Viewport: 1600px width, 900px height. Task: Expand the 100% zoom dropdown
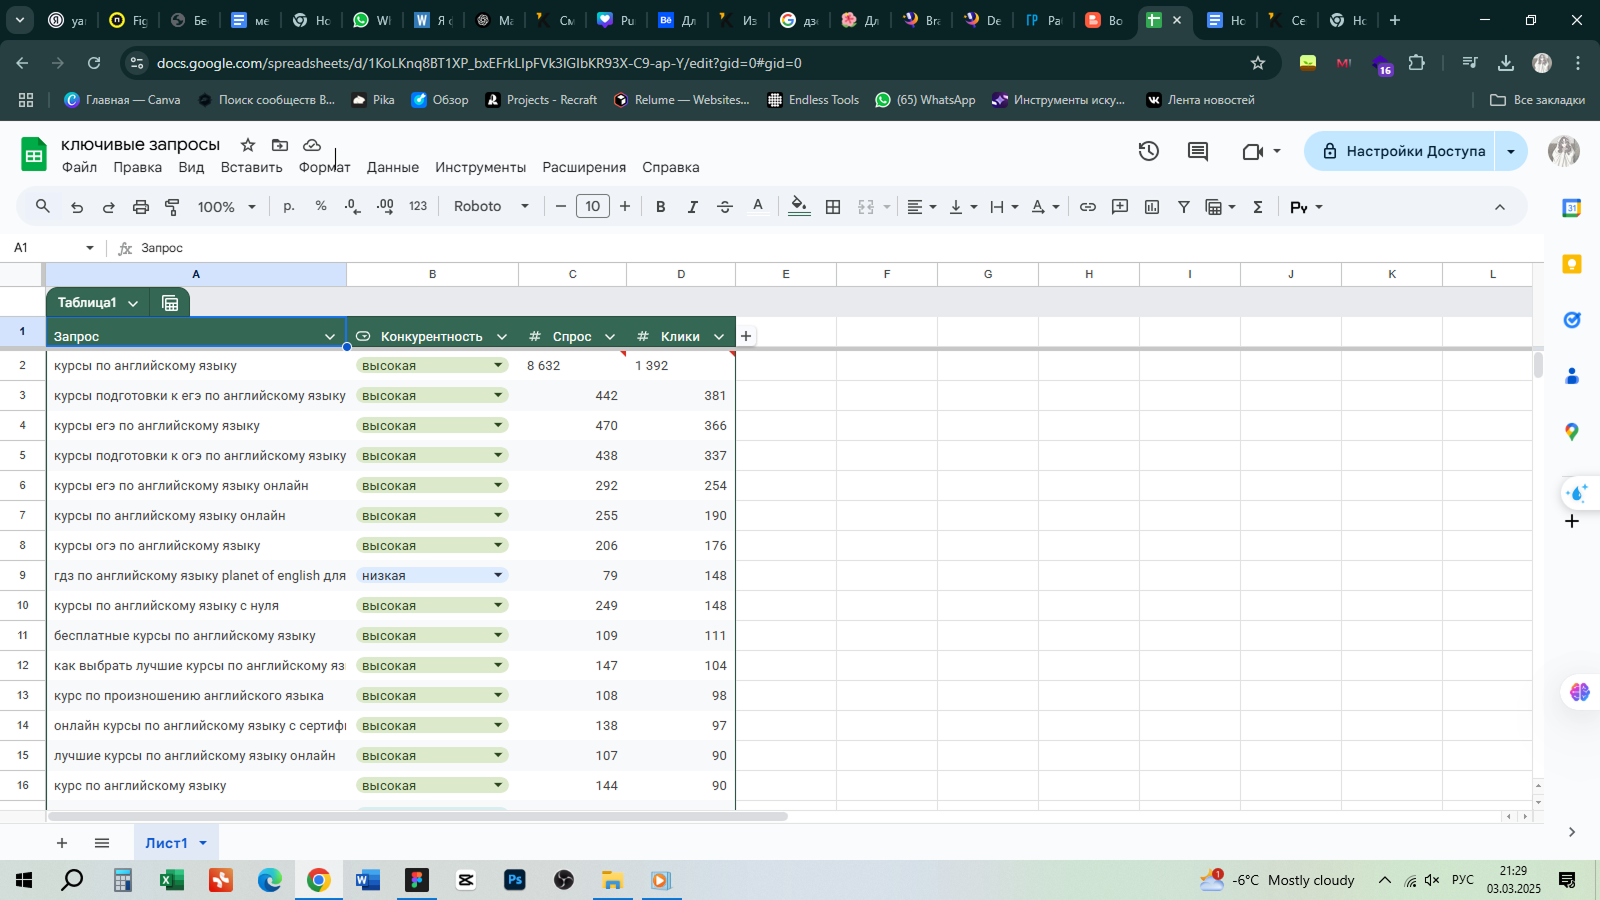[x=227, y=207]
